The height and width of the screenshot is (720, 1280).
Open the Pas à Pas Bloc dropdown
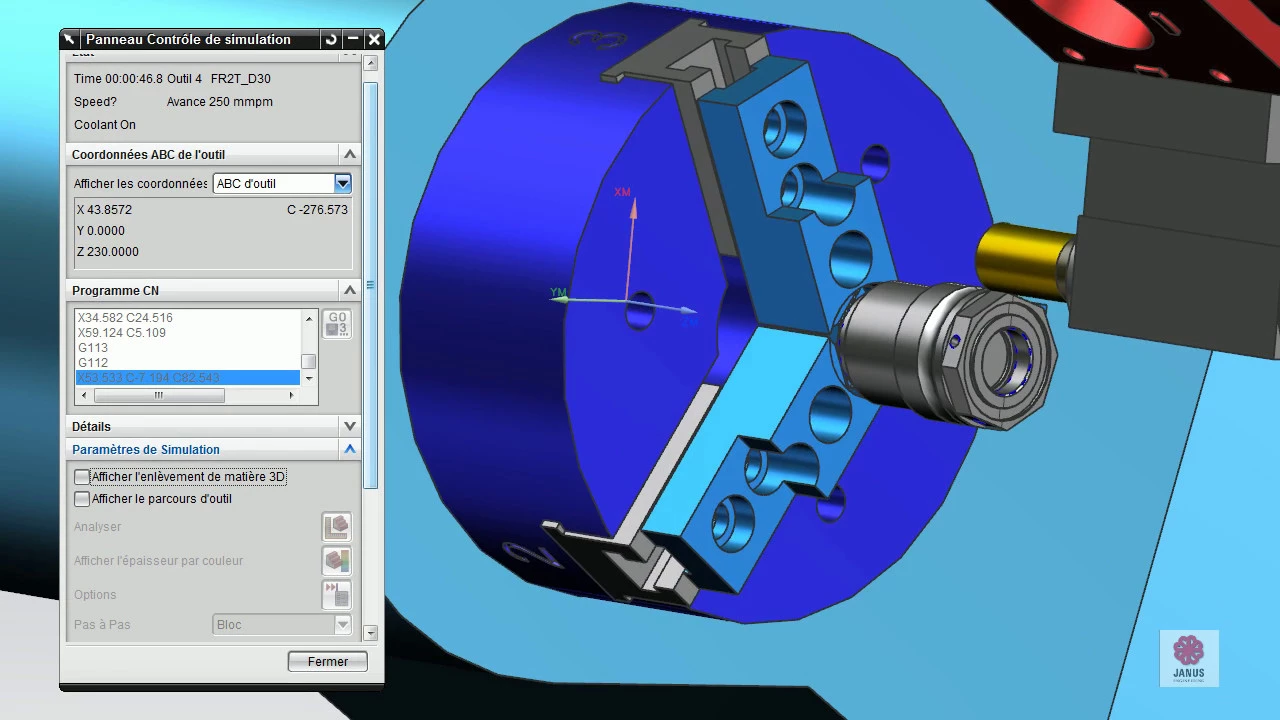point(282,624)
